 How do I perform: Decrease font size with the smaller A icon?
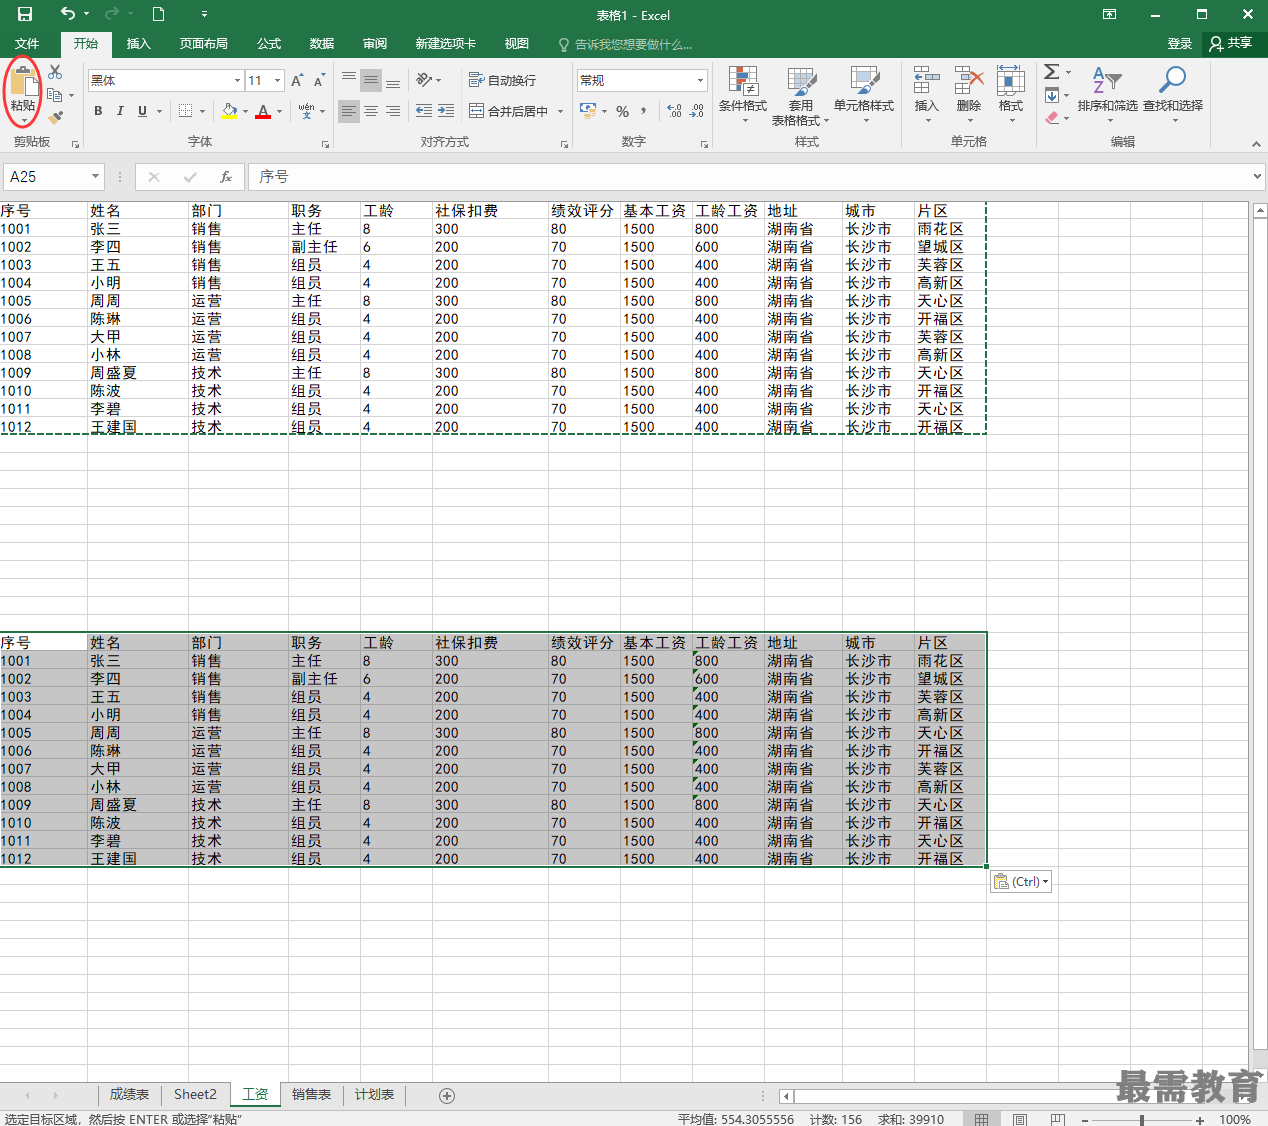tap(319, 80)
